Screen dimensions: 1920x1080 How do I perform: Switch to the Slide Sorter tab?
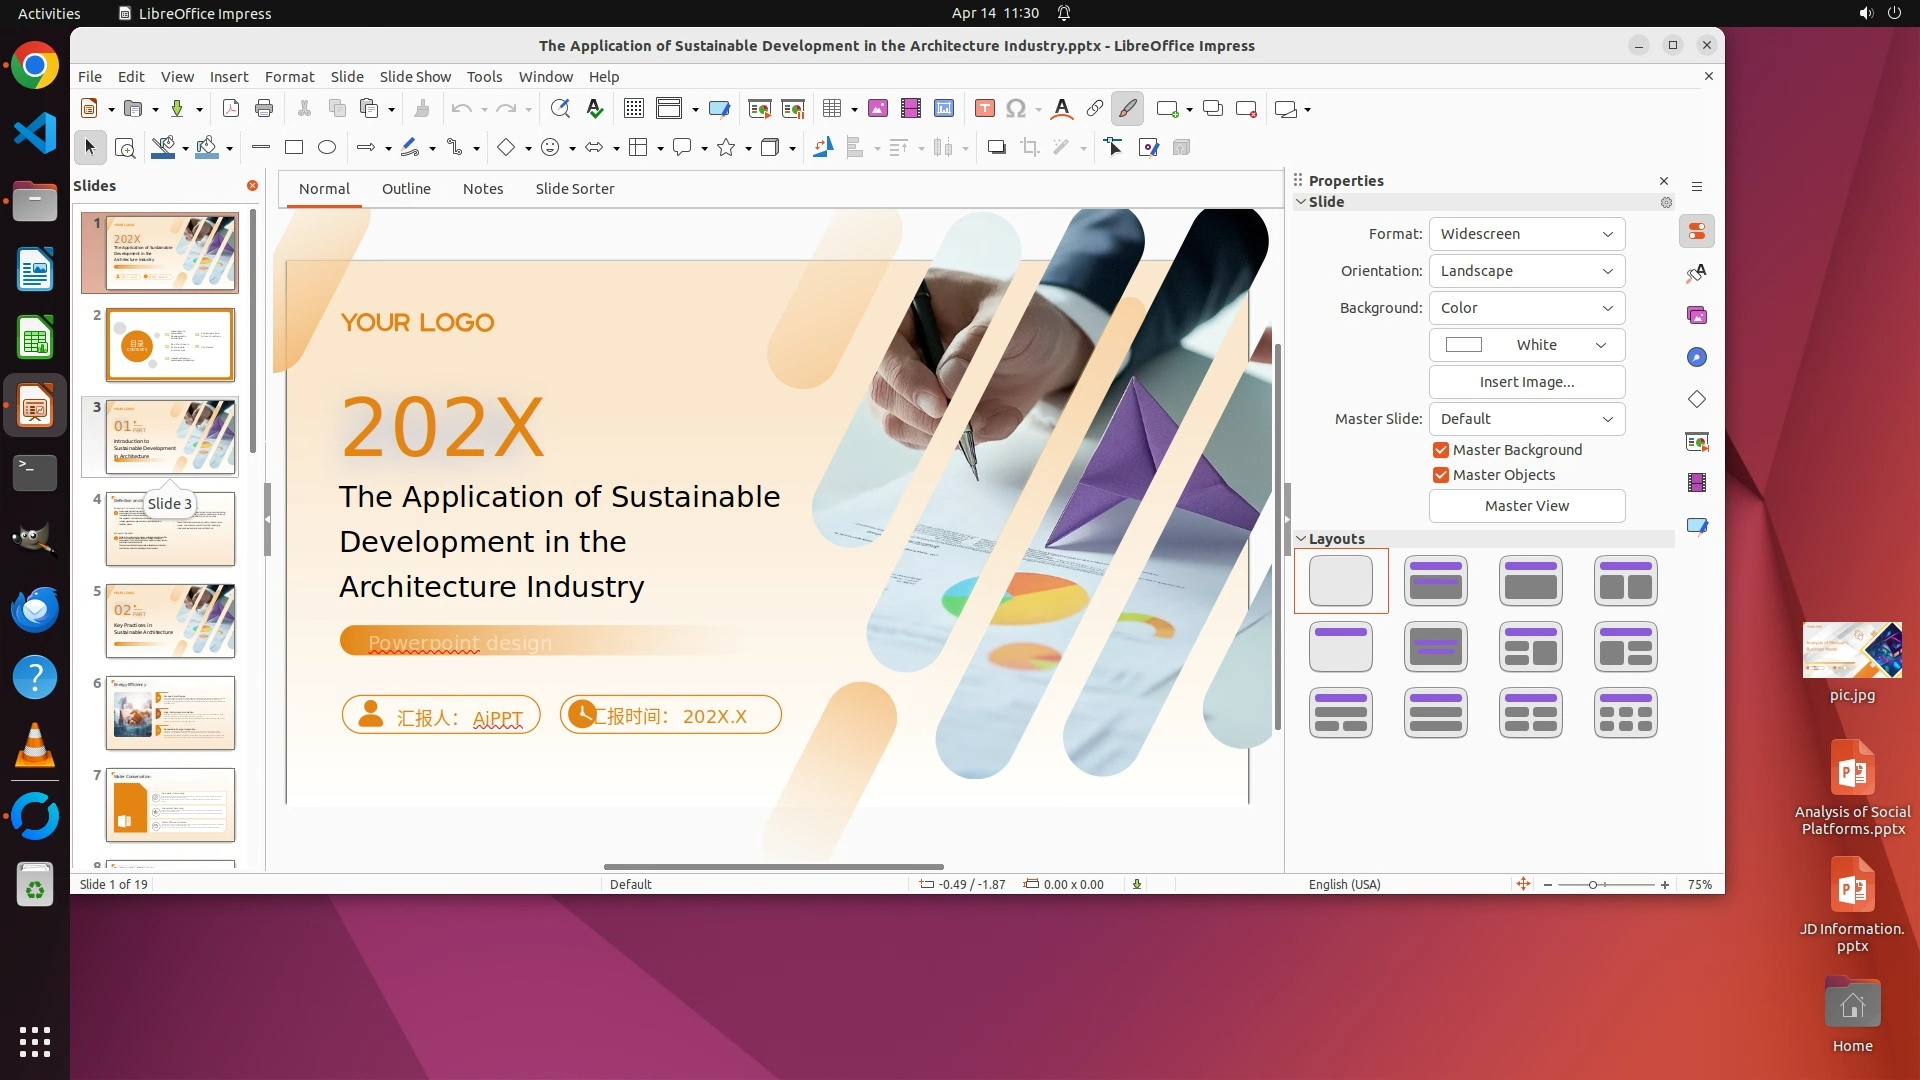(574, 189)
